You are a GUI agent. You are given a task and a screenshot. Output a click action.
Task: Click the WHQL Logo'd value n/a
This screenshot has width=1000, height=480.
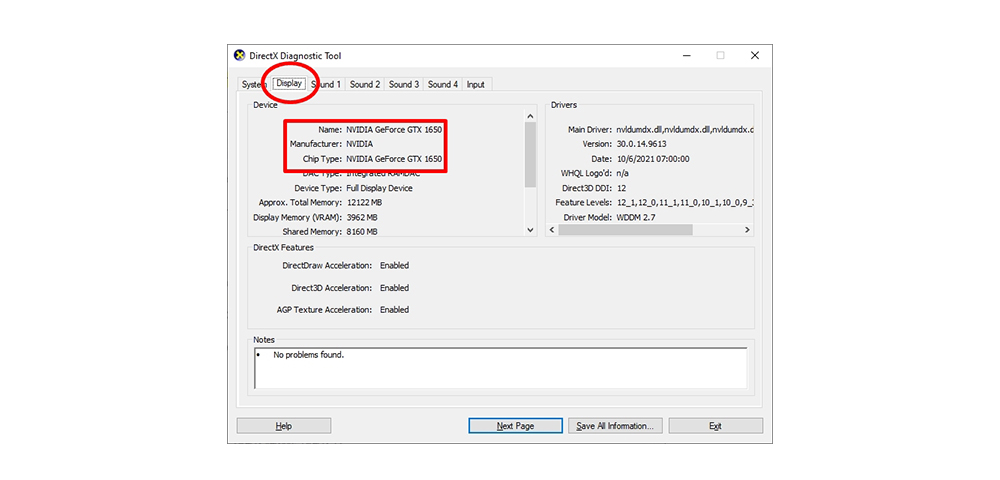click(623, 173)
